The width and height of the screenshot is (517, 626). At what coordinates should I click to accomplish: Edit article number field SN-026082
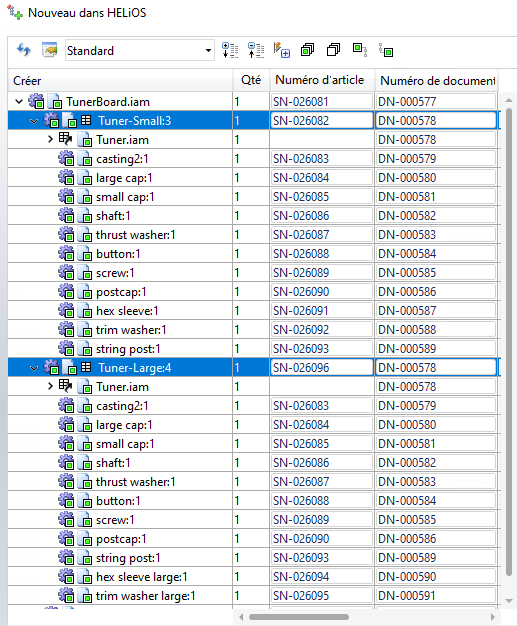[322, 121]
